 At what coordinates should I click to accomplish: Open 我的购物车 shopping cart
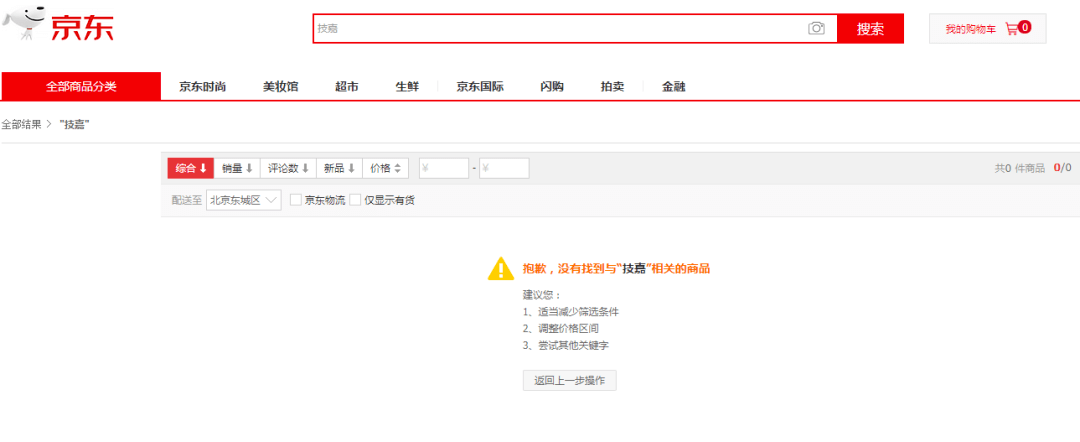point(987,29)
